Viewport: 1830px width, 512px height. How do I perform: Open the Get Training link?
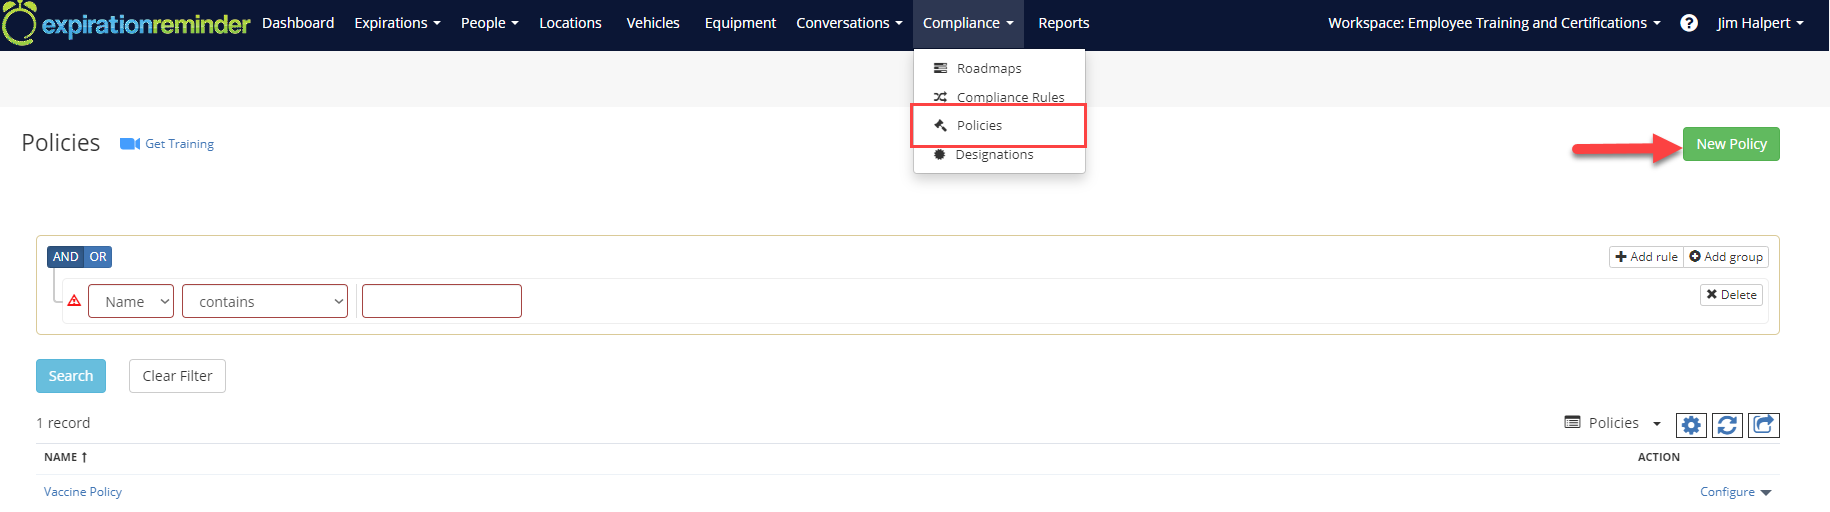180,144
